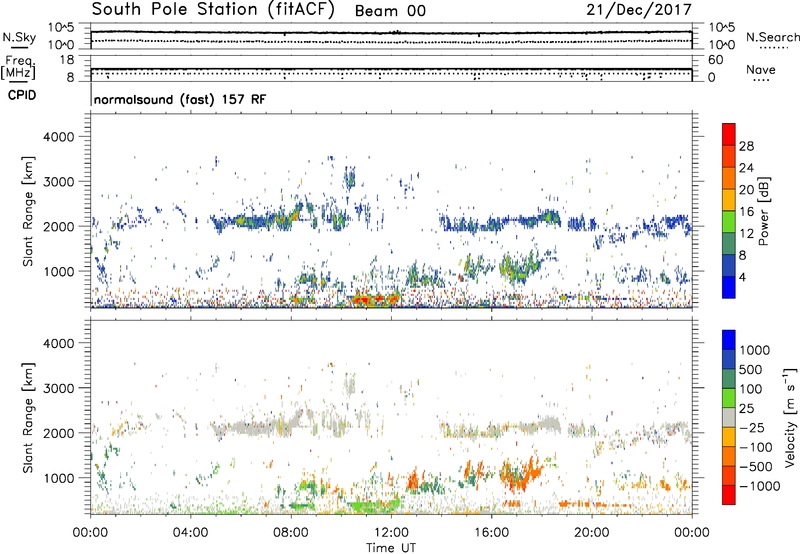Click the '-1000' Velocity colorbar tick label
The height and width of the screenshot is (554, 800).
coord(760,486)
